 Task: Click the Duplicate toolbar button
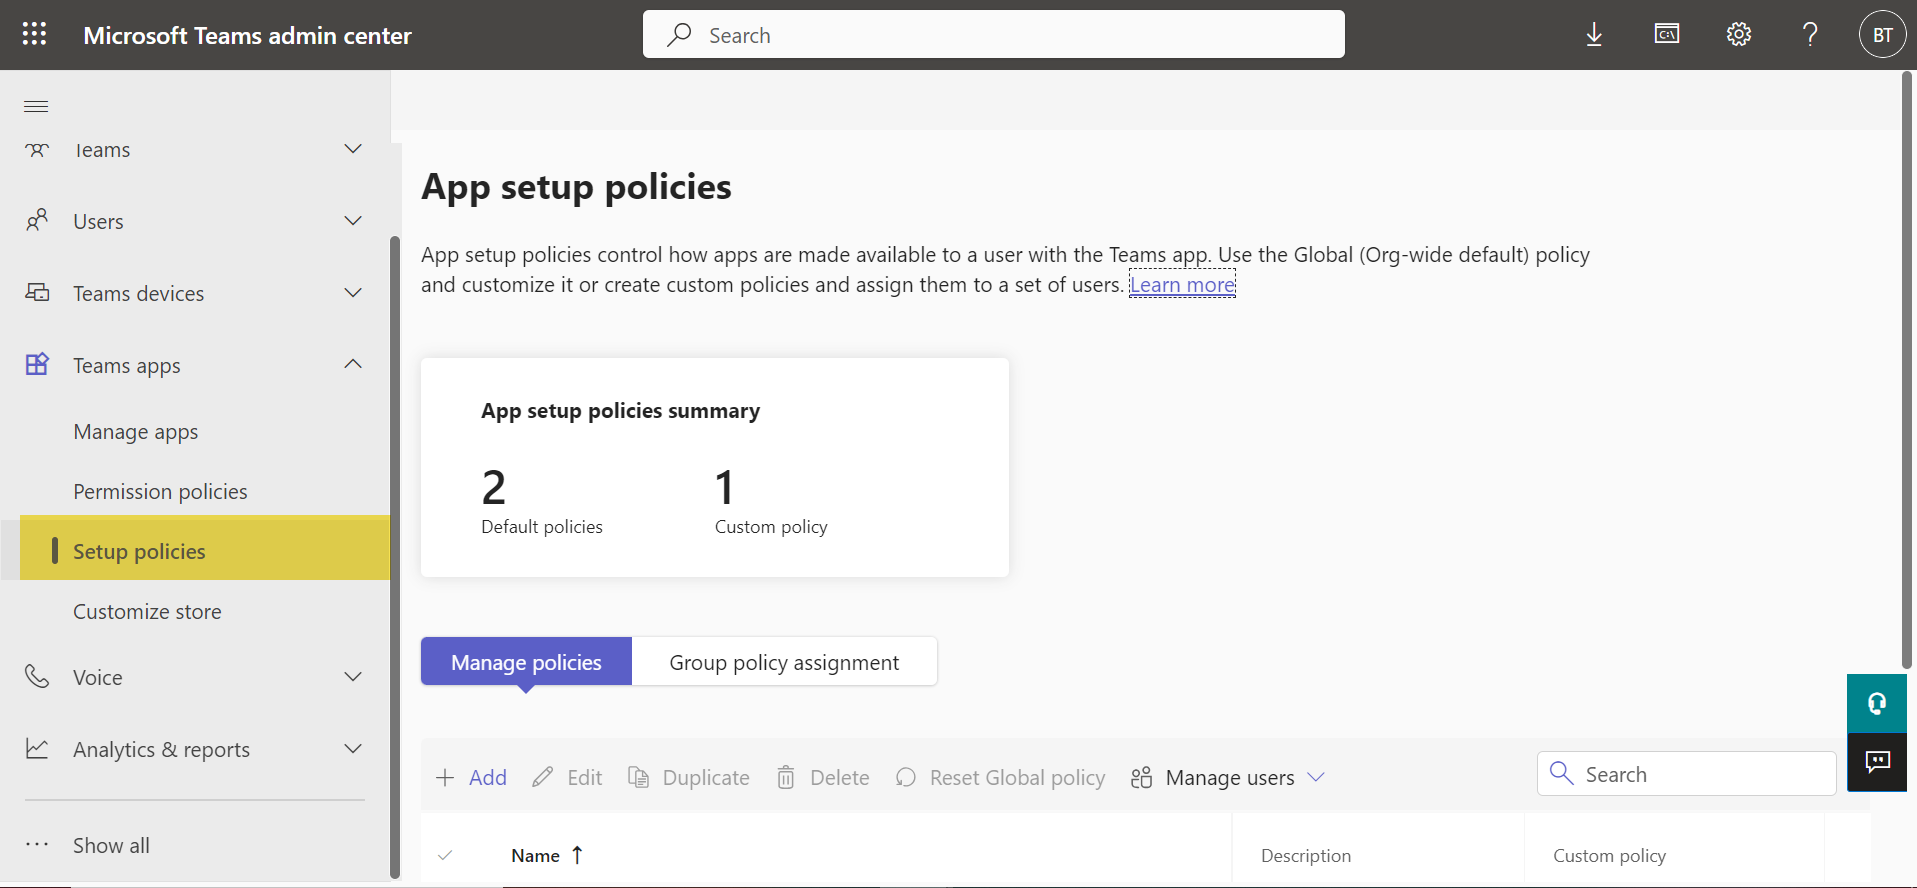(688, 778)
